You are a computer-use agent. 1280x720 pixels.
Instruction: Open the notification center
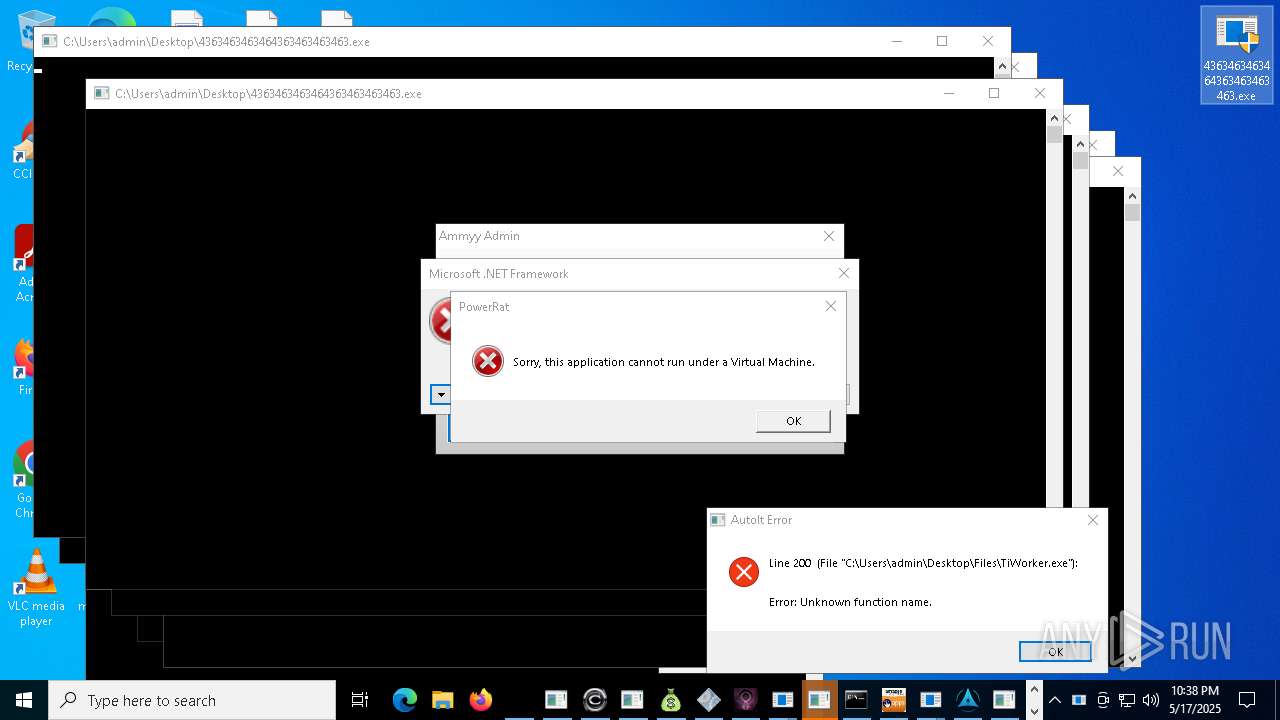point(1247,700)
